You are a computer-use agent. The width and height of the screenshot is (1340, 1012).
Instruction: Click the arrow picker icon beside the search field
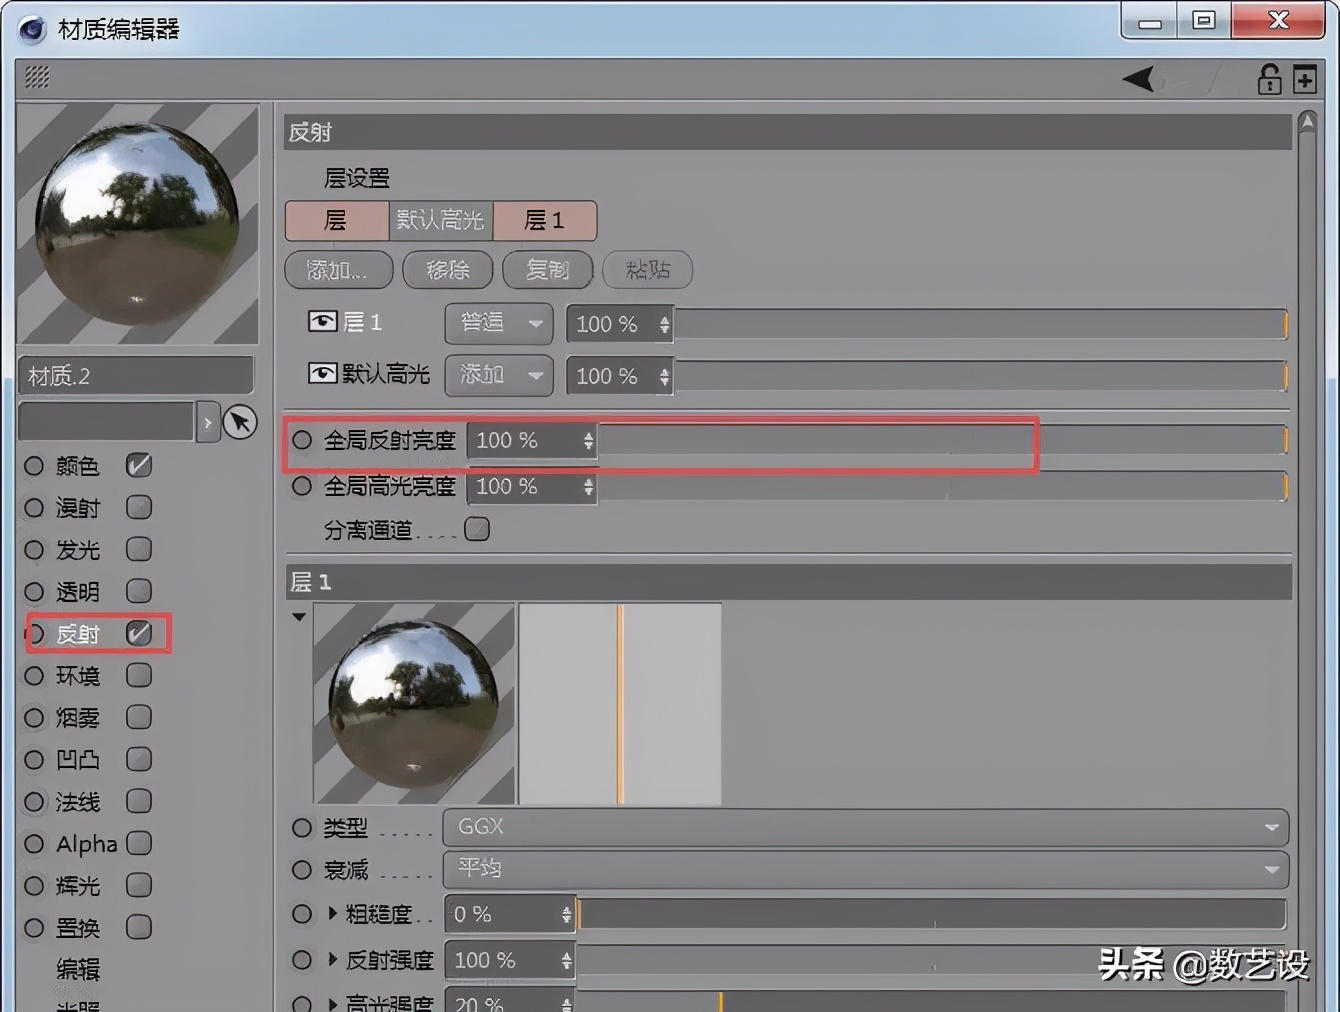pos(239,421)
